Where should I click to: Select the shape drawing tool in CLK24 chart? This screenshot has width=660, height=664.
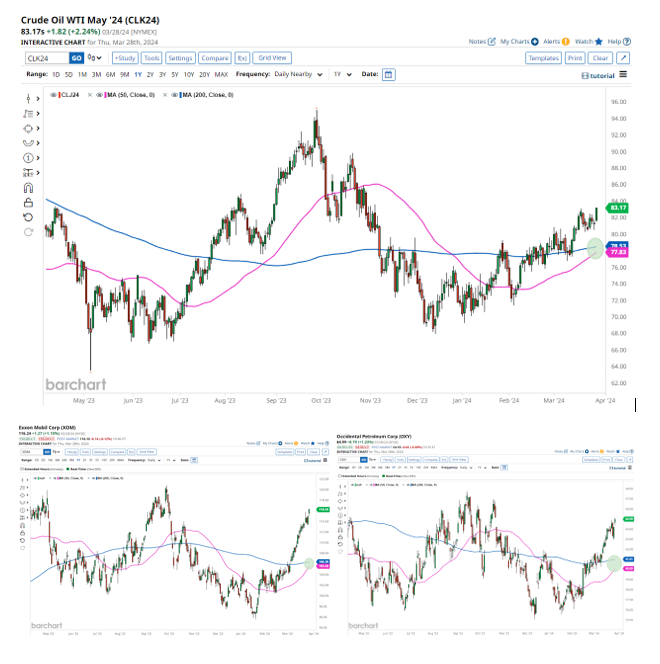click(28, 128)
